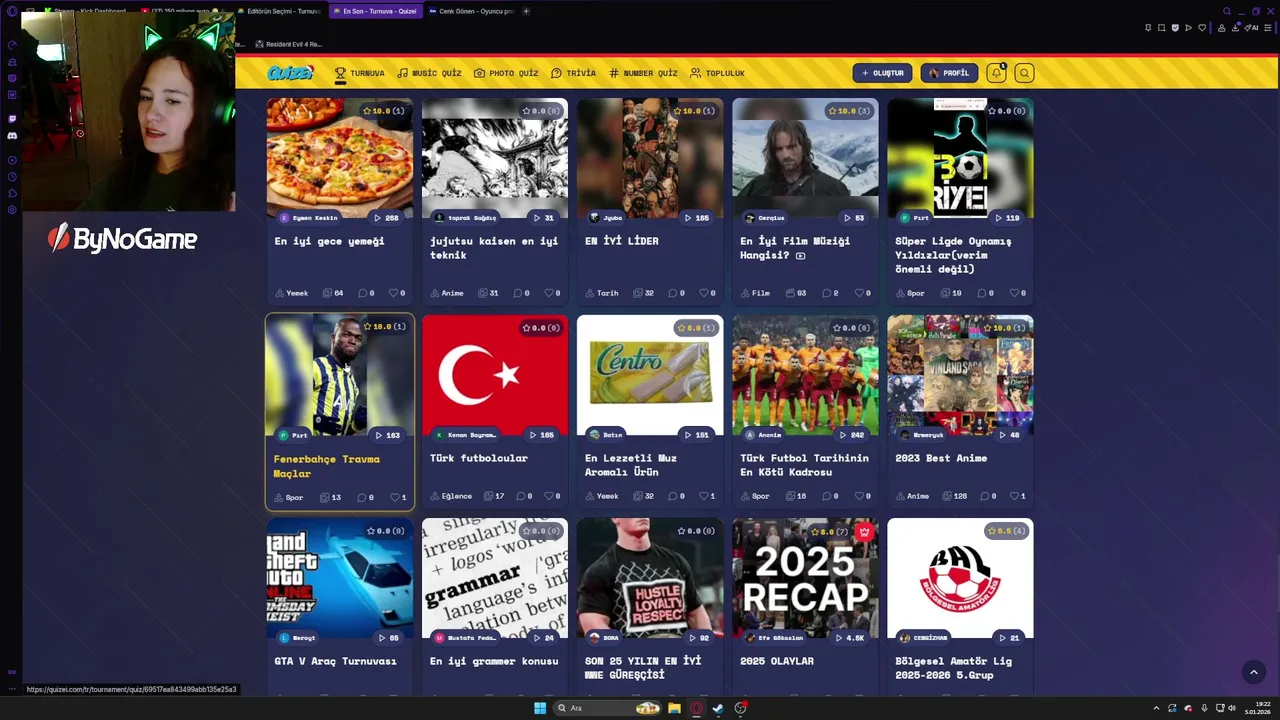Open '2025 OLAYLAR' quiz title
The width and height of the screenshot is (1280, 720).
(777, 661)
